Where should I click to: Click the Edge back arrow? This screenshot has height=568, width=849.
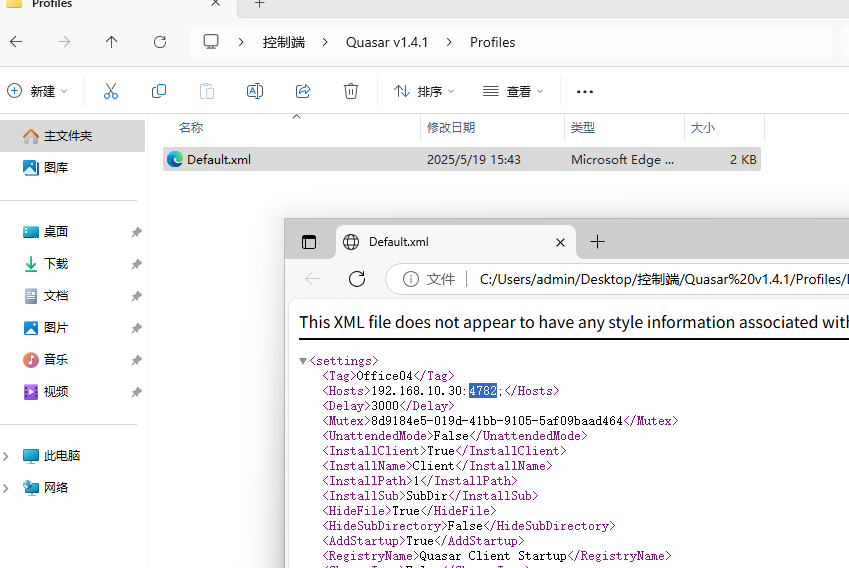[313, 279]
